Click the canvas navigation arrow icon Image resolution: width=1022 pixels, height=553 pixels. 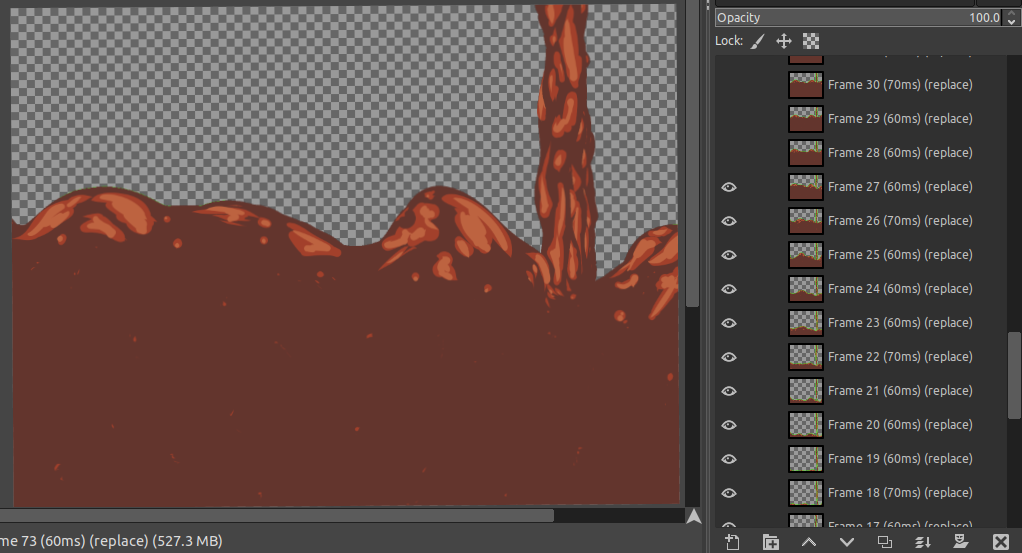pyautogui.click(x=693, y=516)
